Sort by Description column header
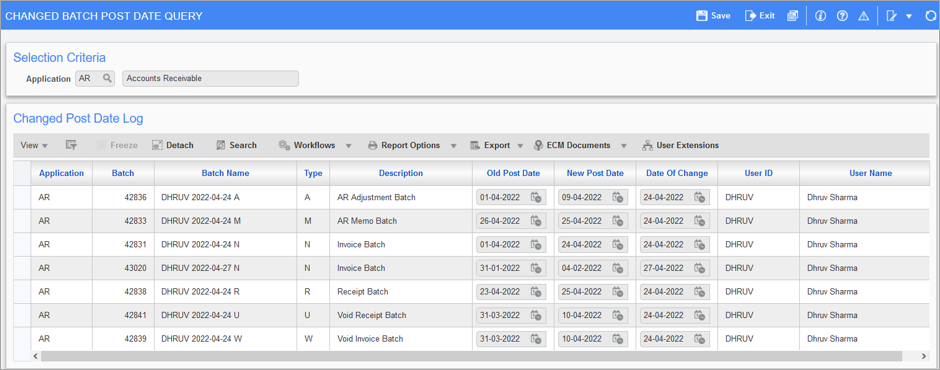The image size is (940, 370). click(400, 173)
